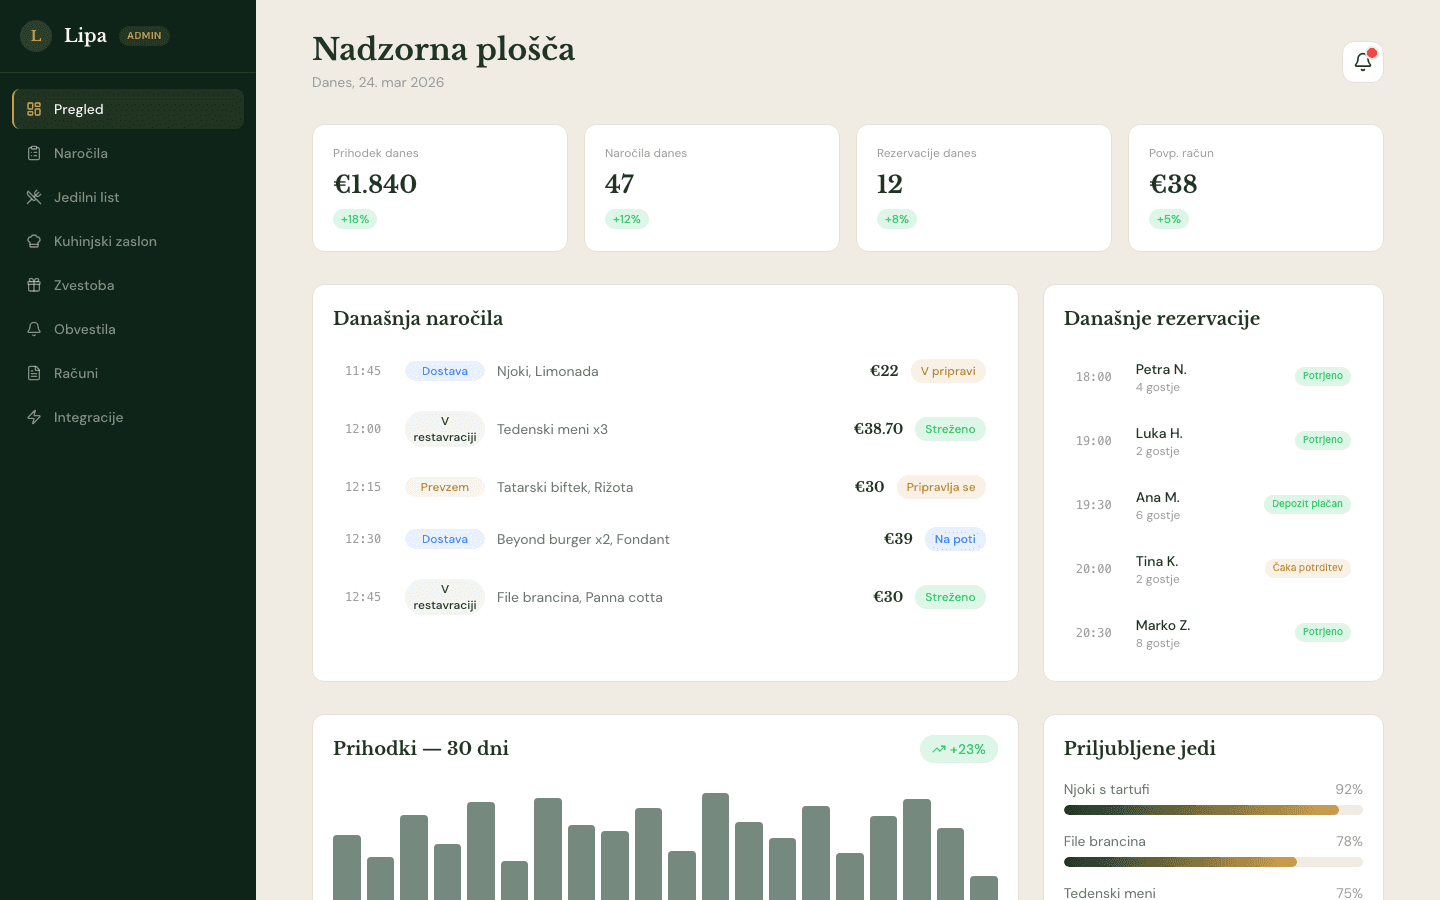Click the trend arrow icon in +23% badge

point(939,749)
